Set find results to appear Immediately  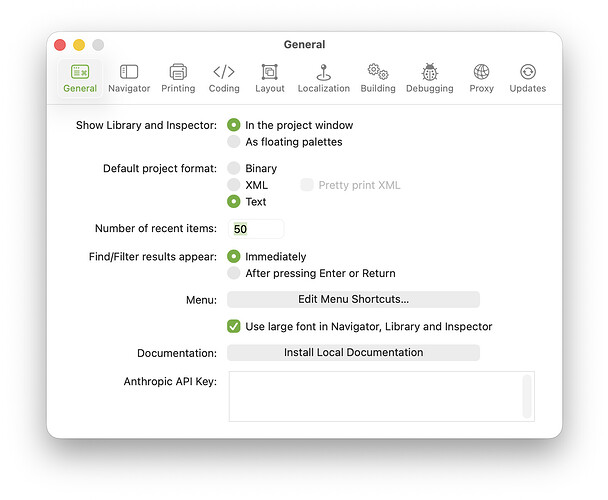coord(233,256)
